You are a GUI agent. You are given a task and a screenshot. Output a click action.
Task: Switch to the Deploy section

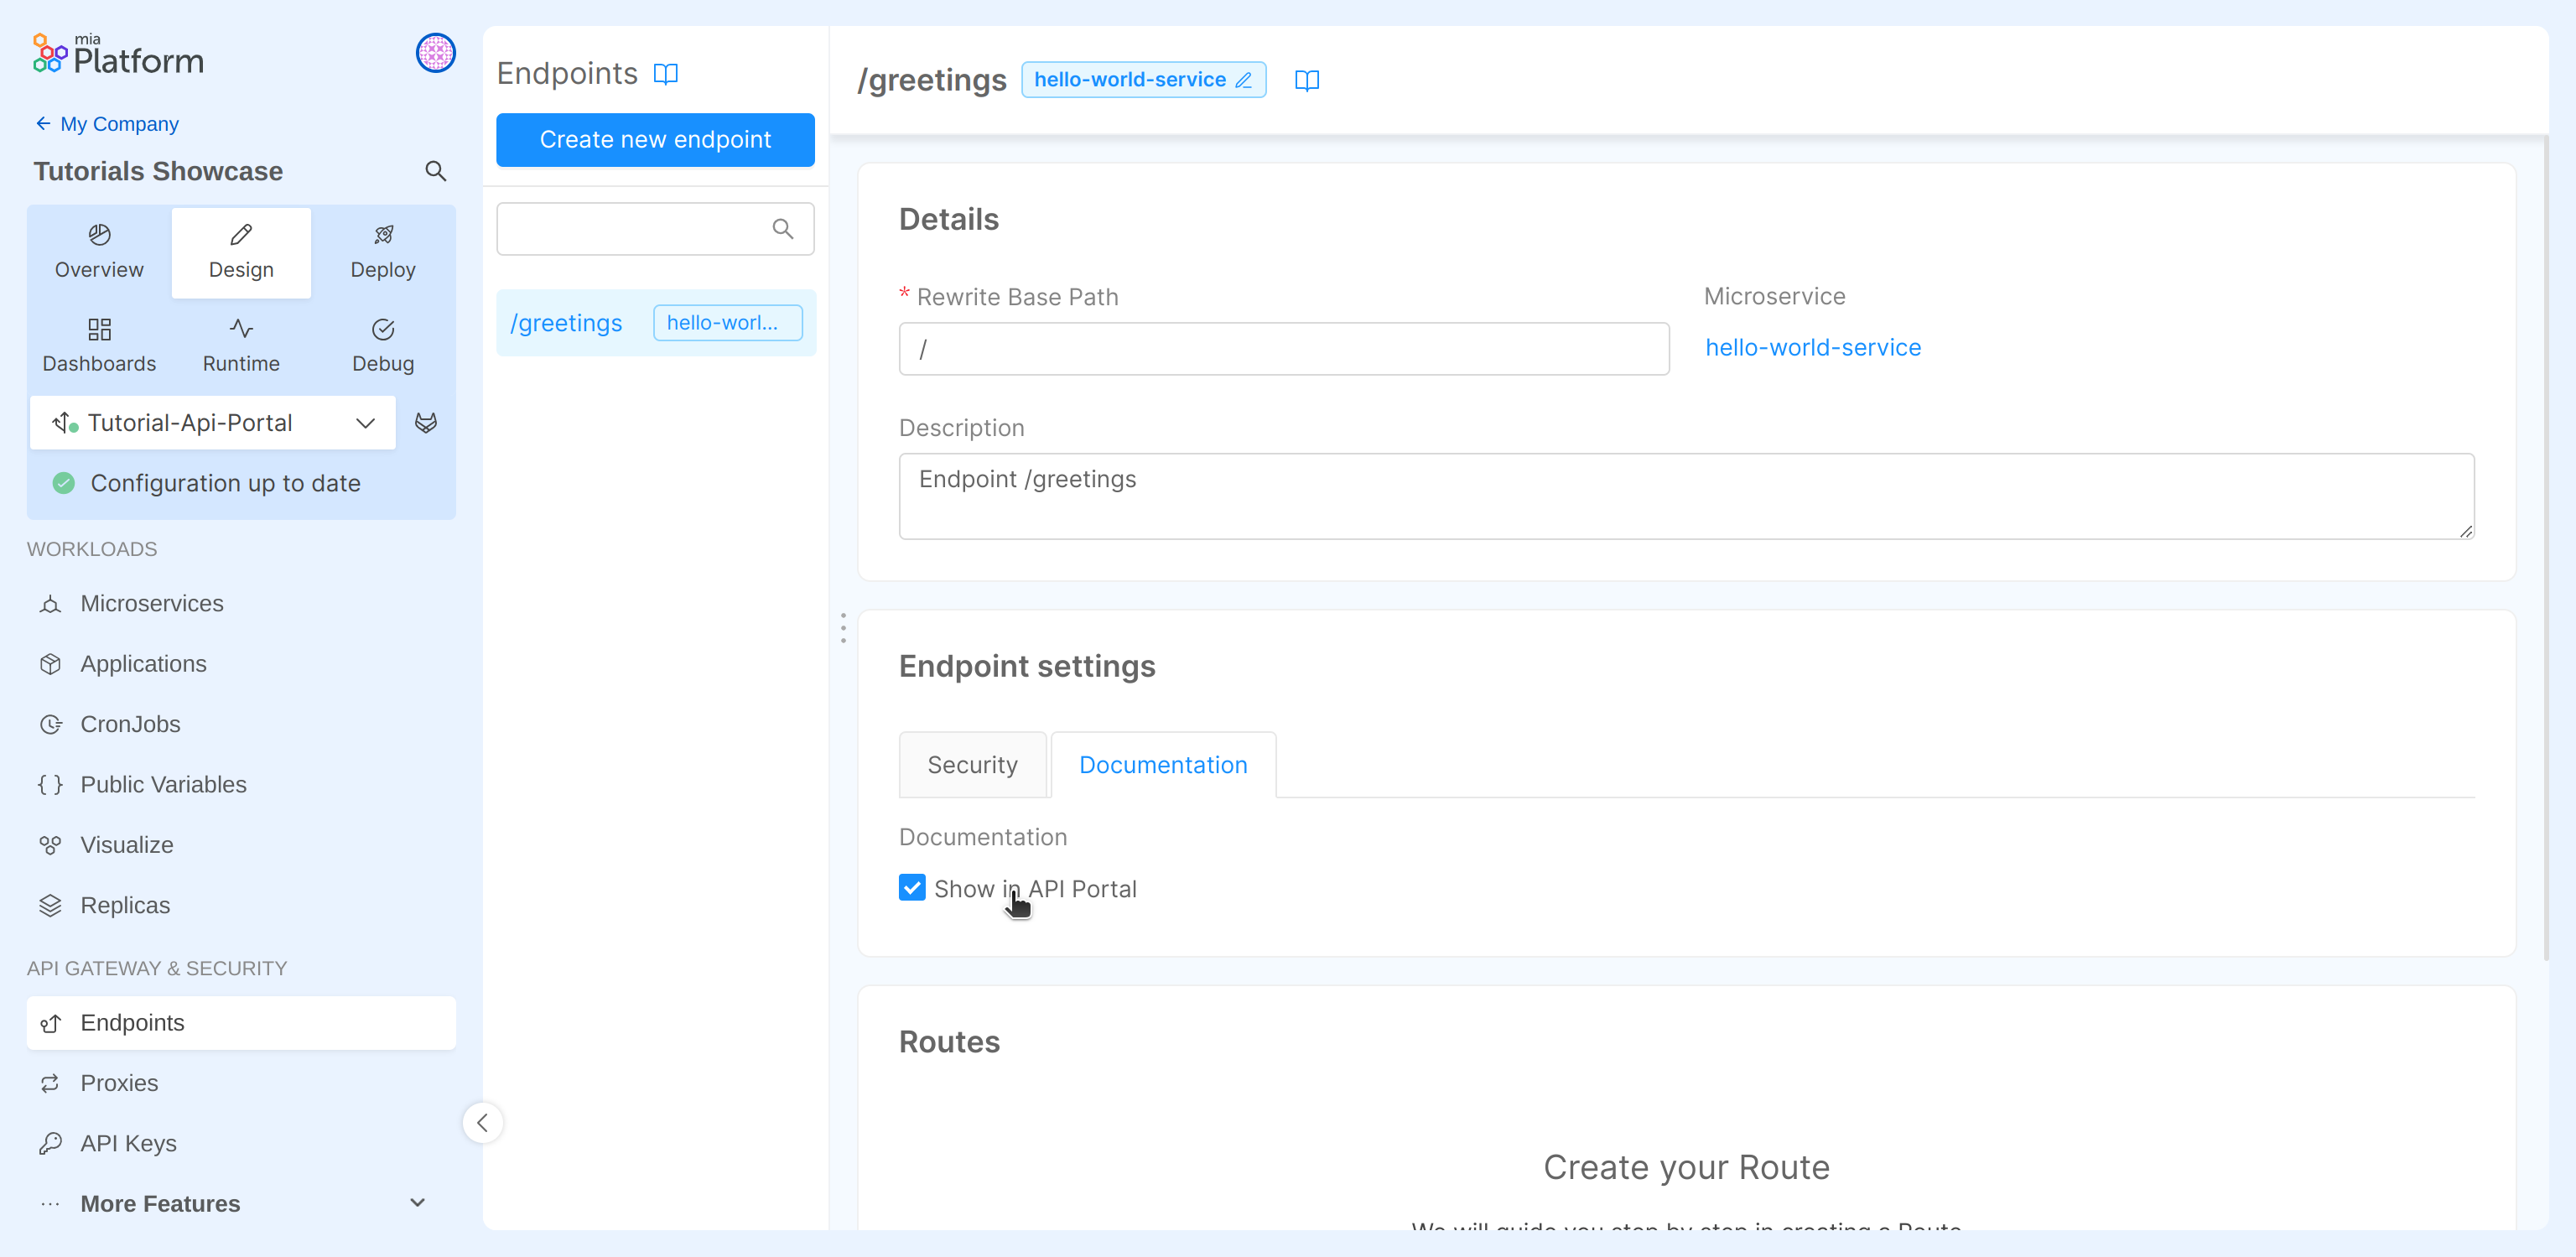383,251
